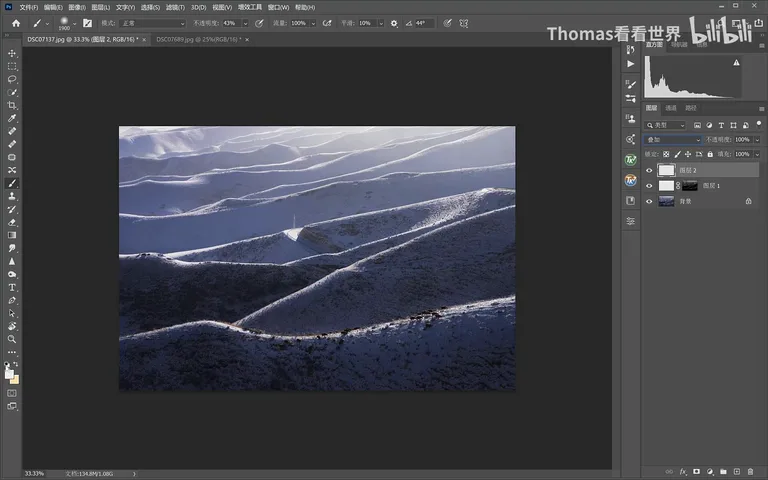
Task: Open the layer blend mode dropdown
Action: tap(673, 140)
